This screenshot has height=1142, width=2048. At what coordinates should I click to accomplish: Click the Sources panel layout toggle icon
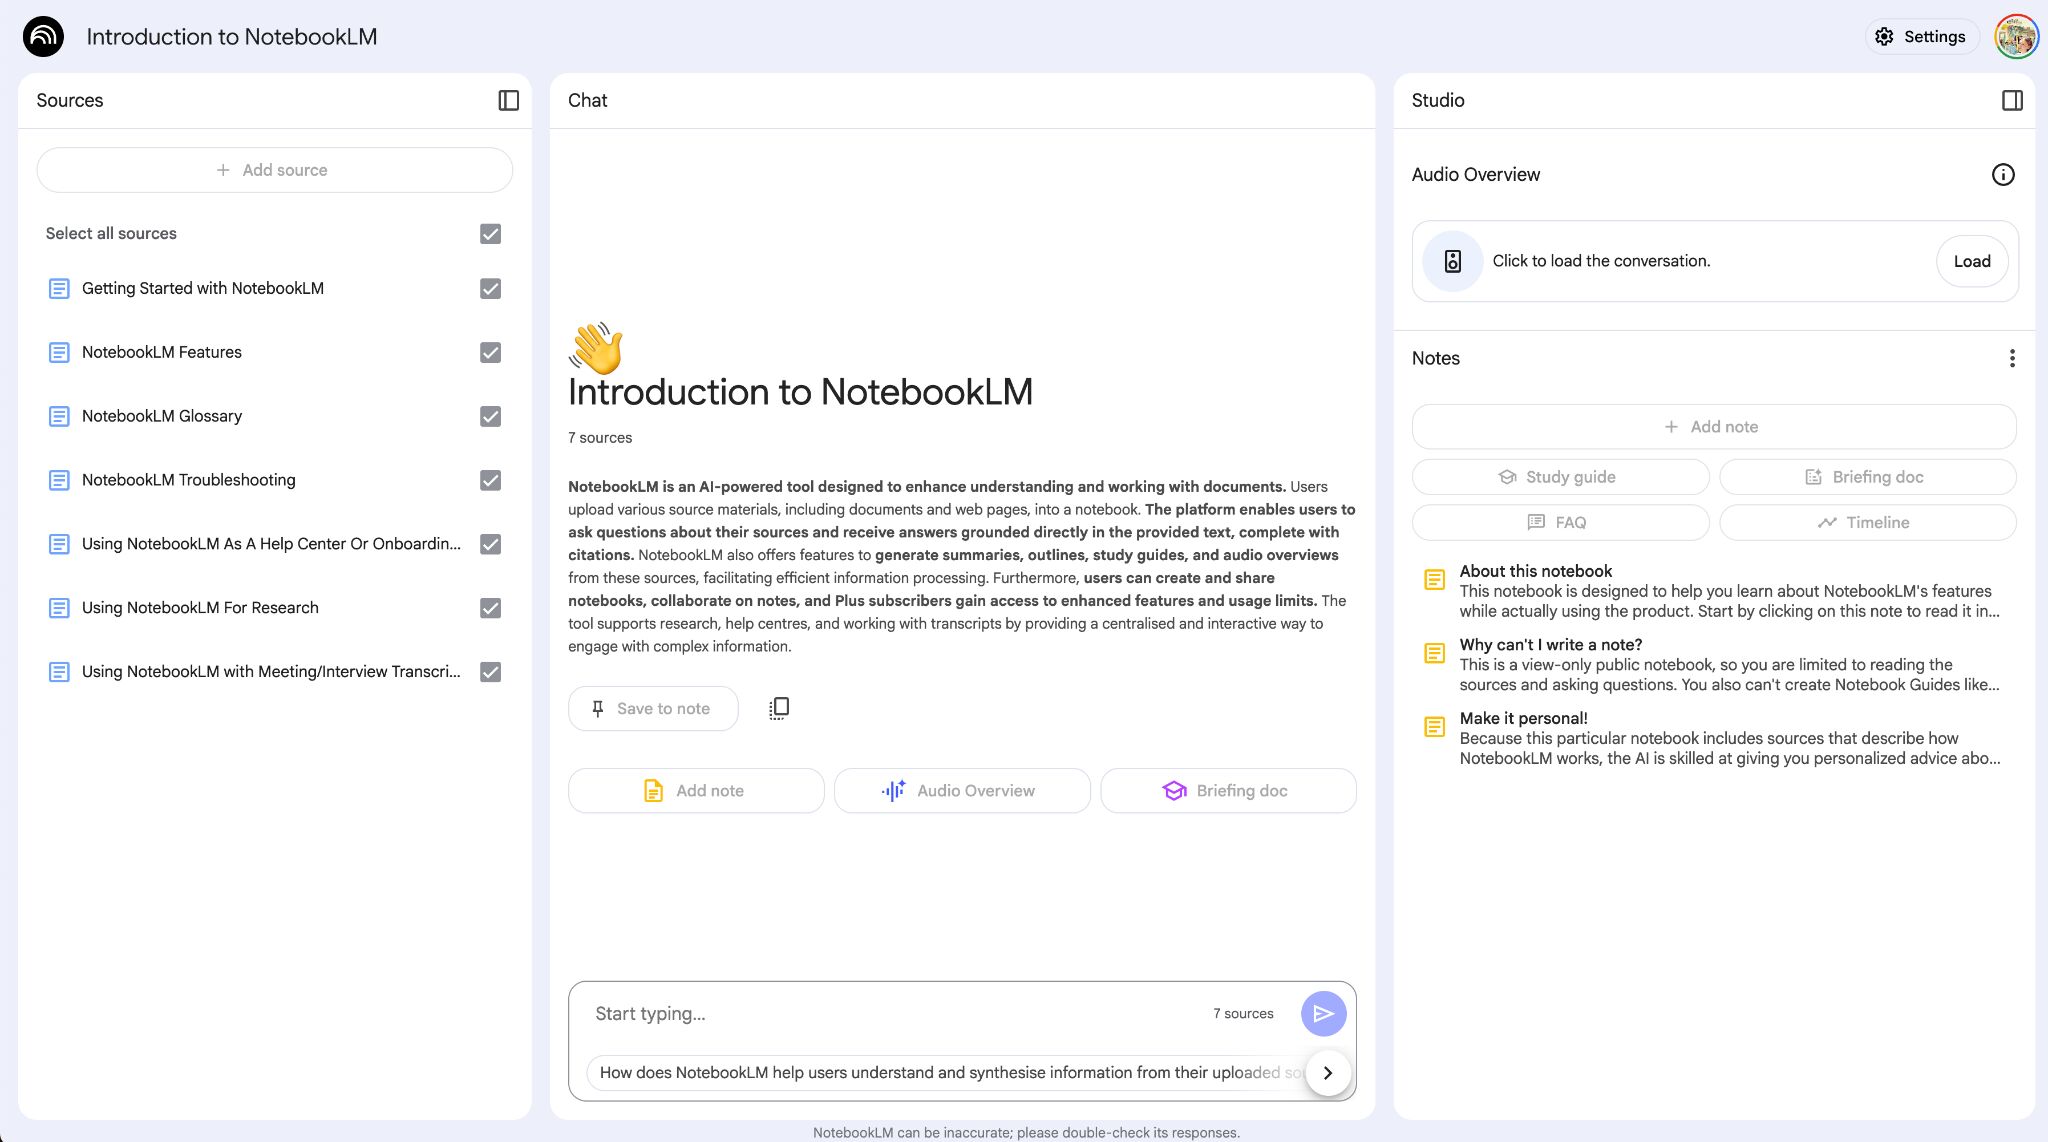507,100
